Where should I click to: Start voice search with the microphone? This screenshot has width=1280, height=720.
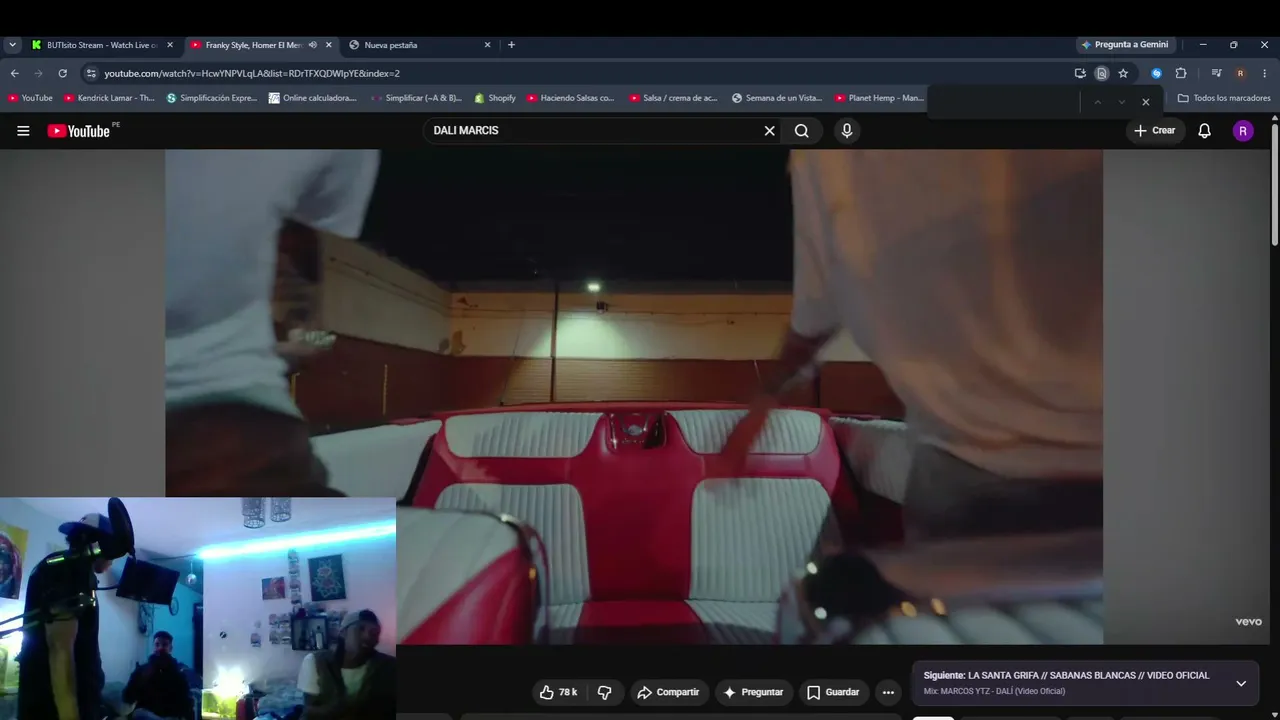[x=847, y=131]
